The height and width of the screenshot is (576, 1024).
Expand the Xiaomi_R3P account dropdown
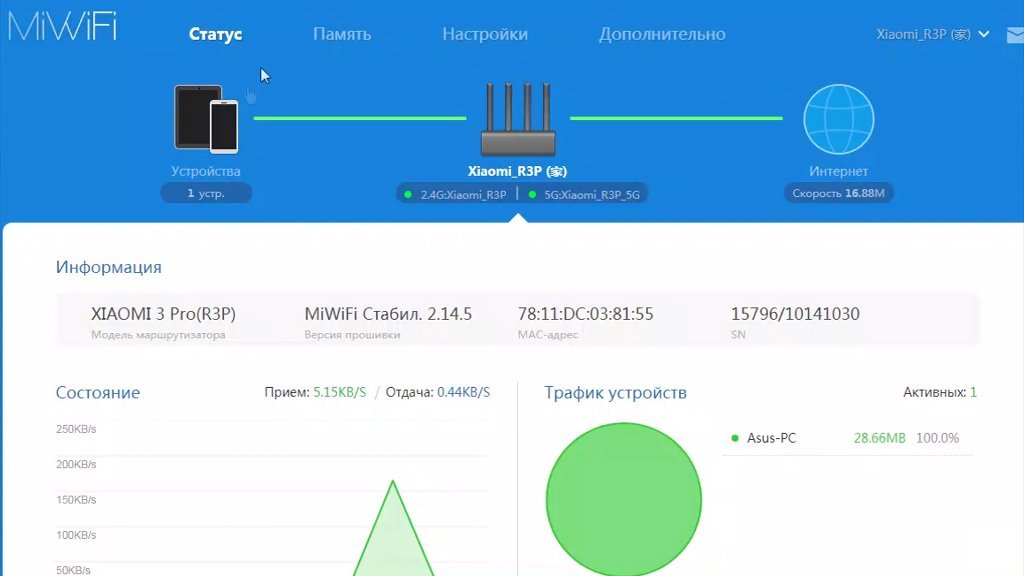coord(933,34)
